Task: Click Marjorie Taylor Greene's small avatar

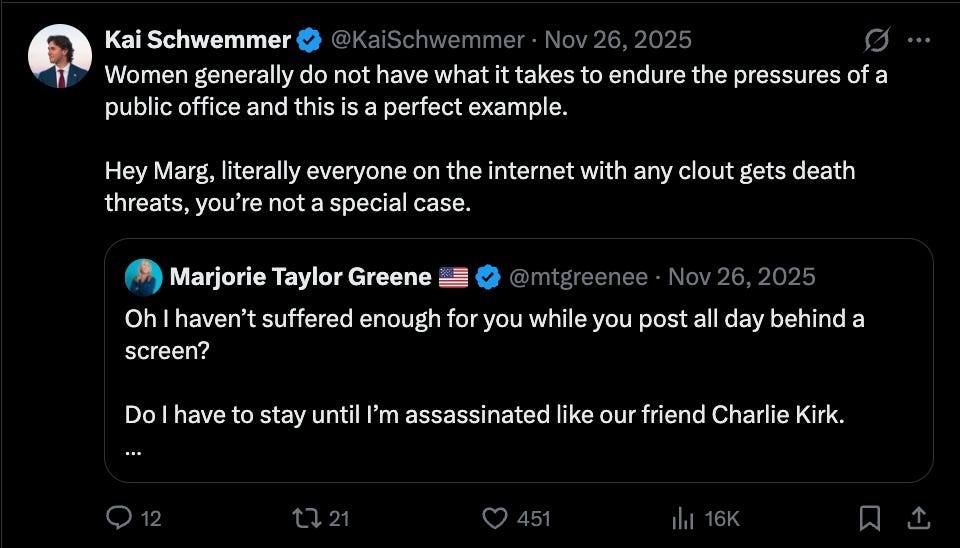Action: 144,277
